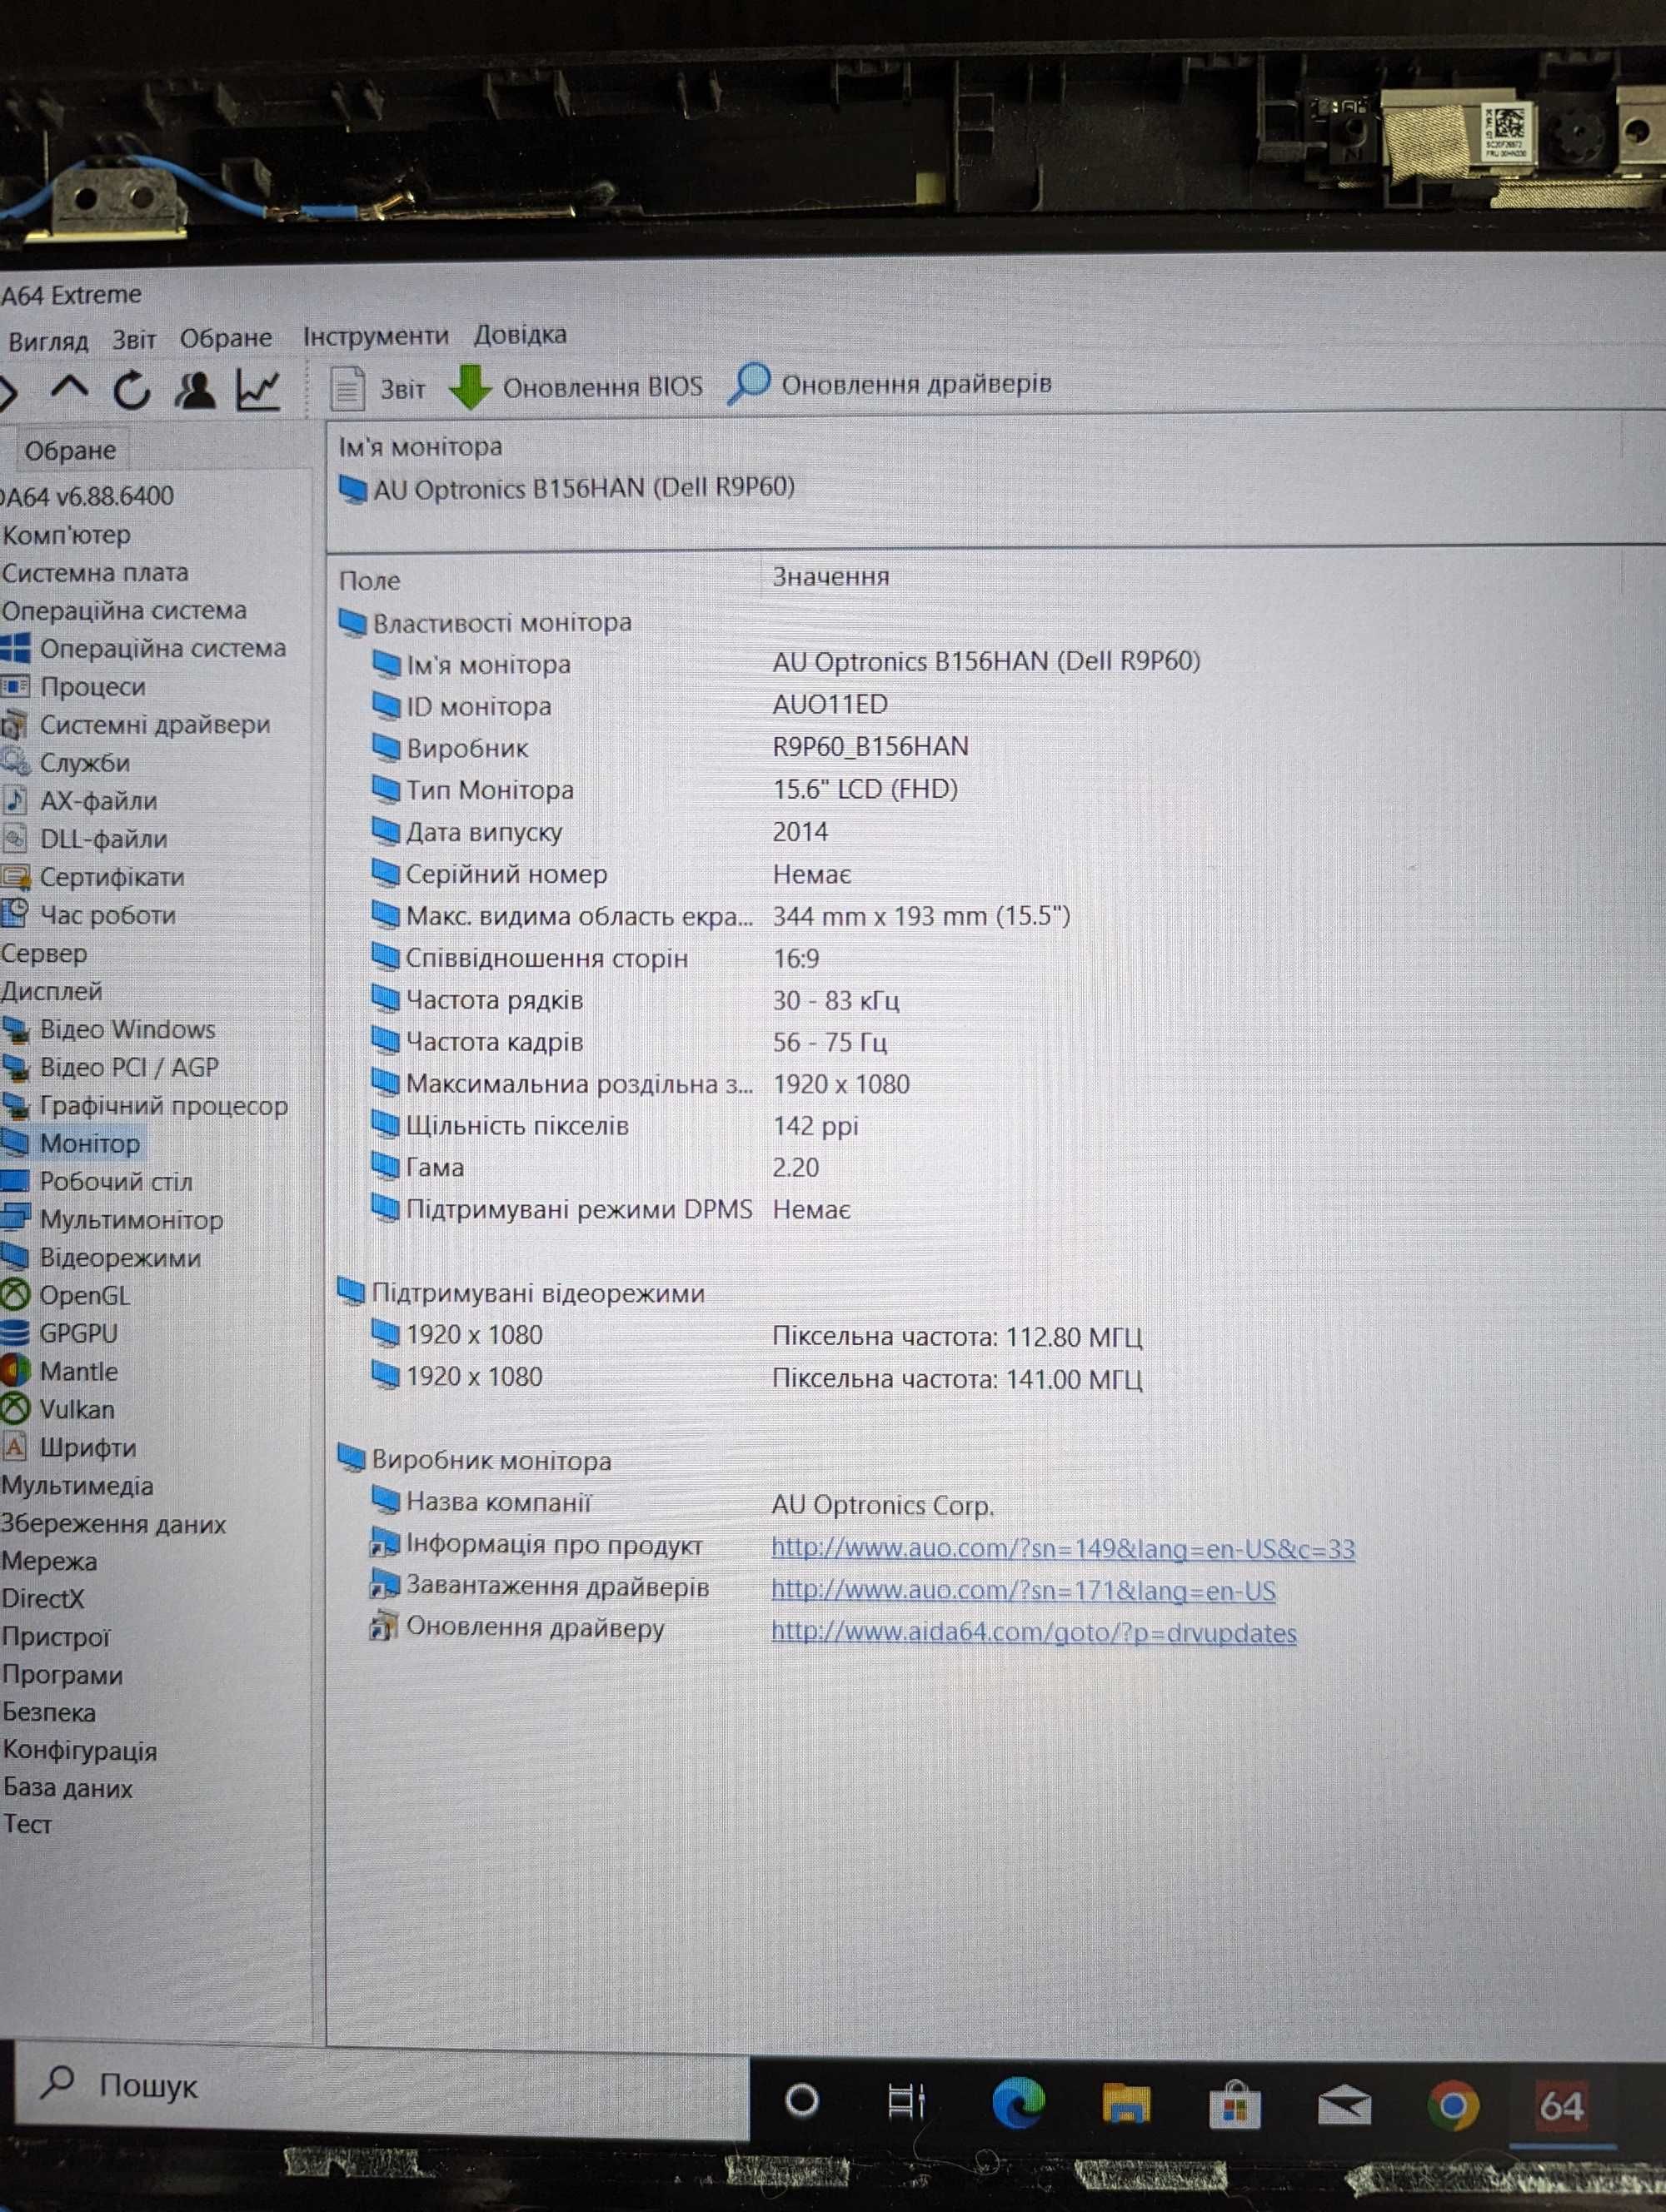1666x2212 pixels.
Task: Select Vulkan in the tree
Action: [59, 1409]
